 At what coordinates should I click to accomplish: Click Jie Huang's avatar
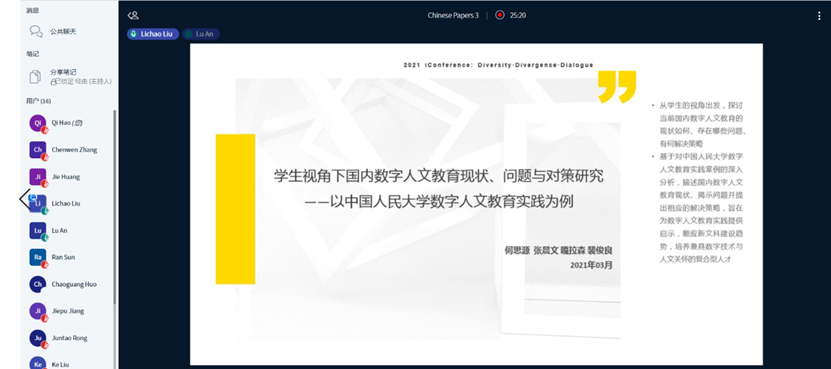coord(38,177)
